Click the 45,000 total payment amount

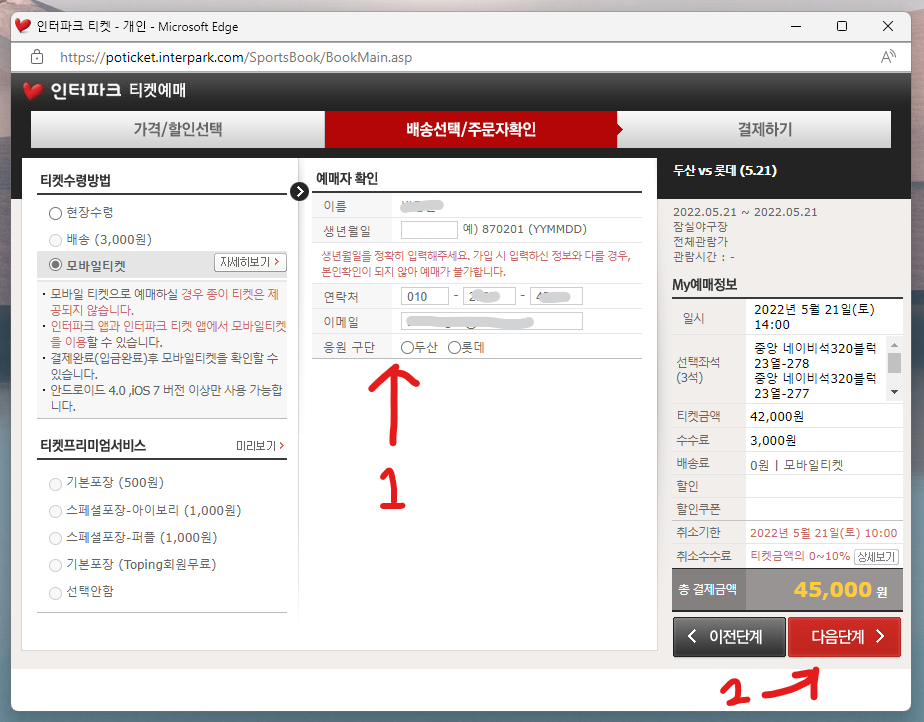[x=833, y=589]
